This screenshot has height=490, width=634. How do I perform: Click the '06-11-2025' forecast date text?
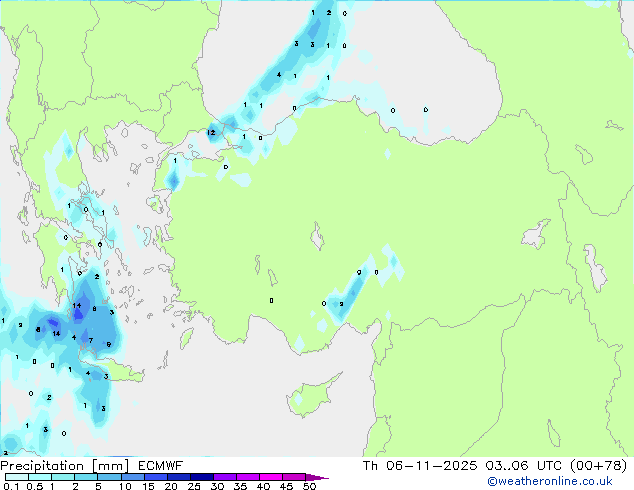click(x=431, y=466)
